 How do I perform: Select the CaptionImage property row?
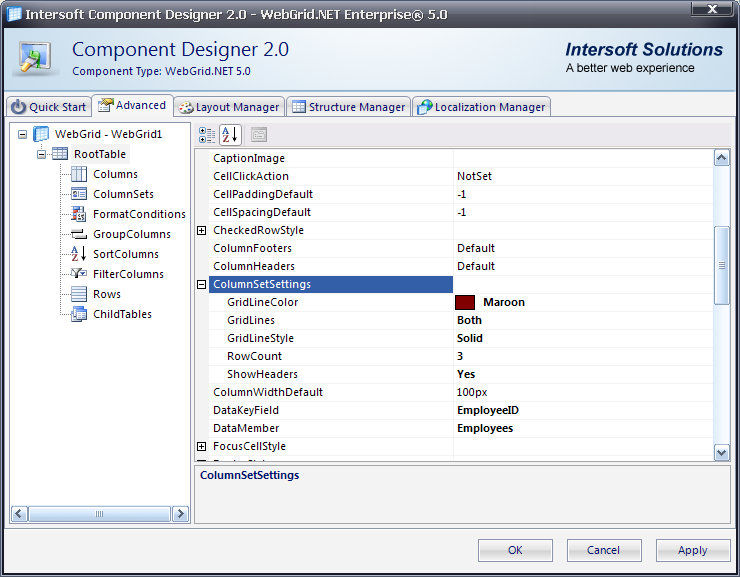[x=461, y=159]
